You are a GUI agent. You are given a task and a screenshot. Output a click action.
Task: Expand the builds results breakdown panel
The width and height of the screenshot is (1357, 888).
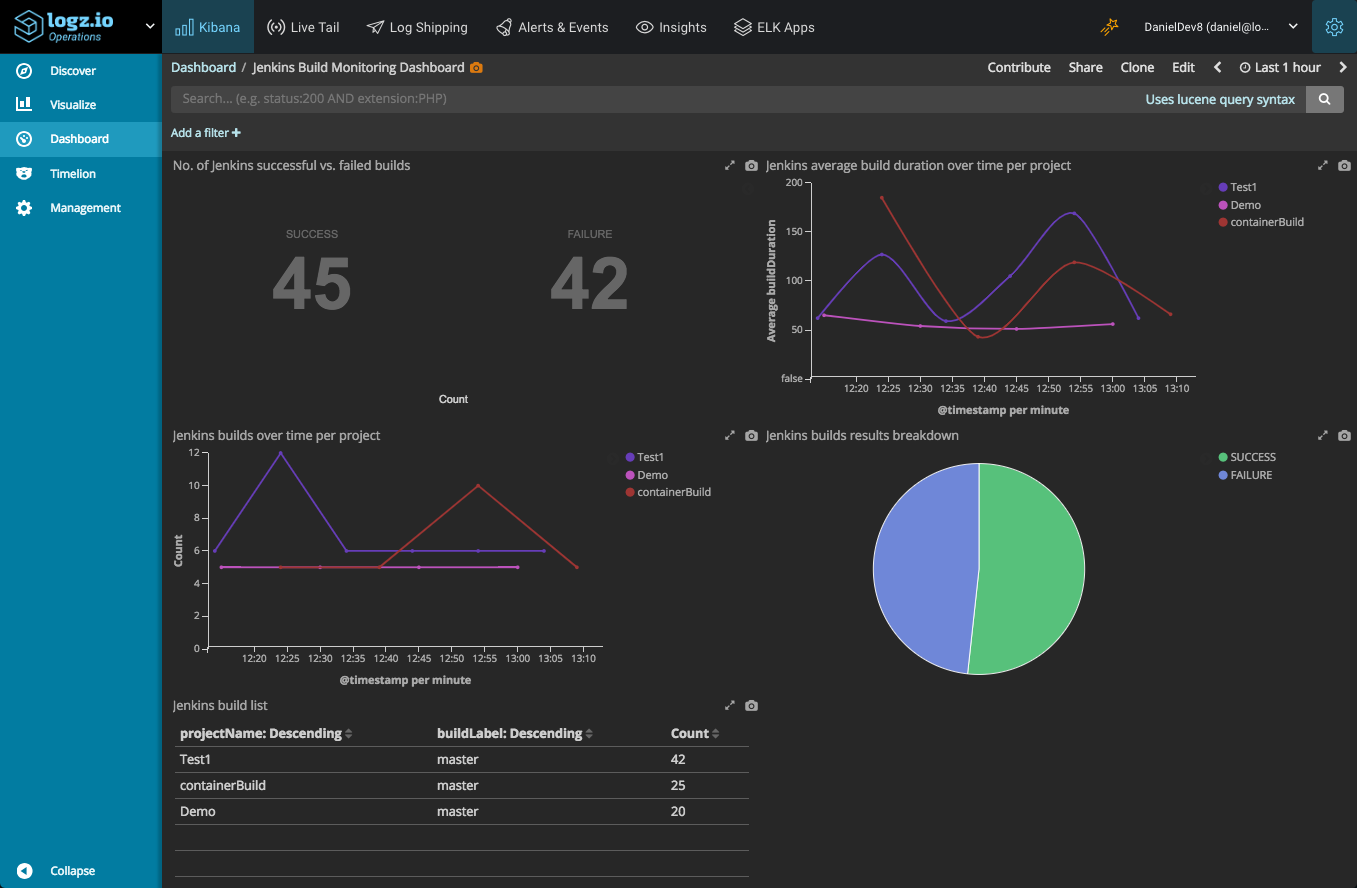pyautogui.click(x=1323, y=435)
